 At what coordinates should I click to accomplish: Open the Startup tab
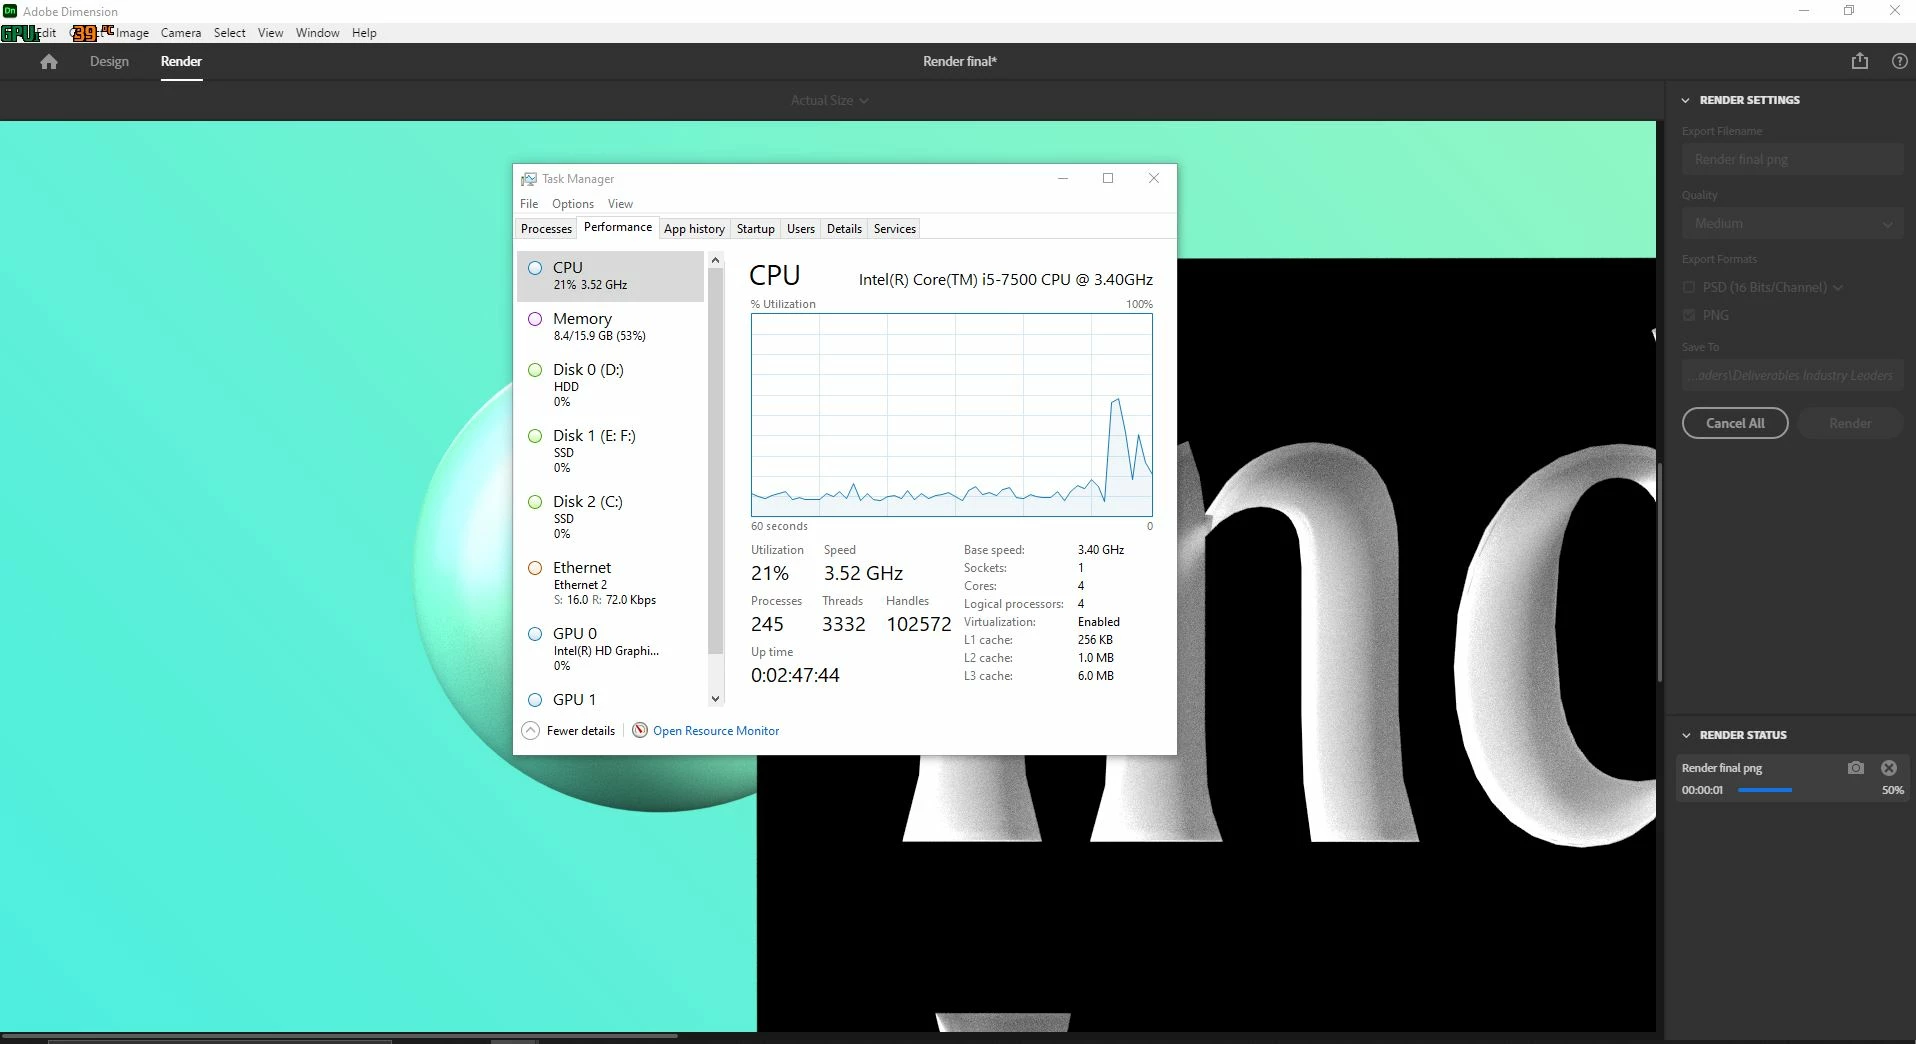click(755, 229)
